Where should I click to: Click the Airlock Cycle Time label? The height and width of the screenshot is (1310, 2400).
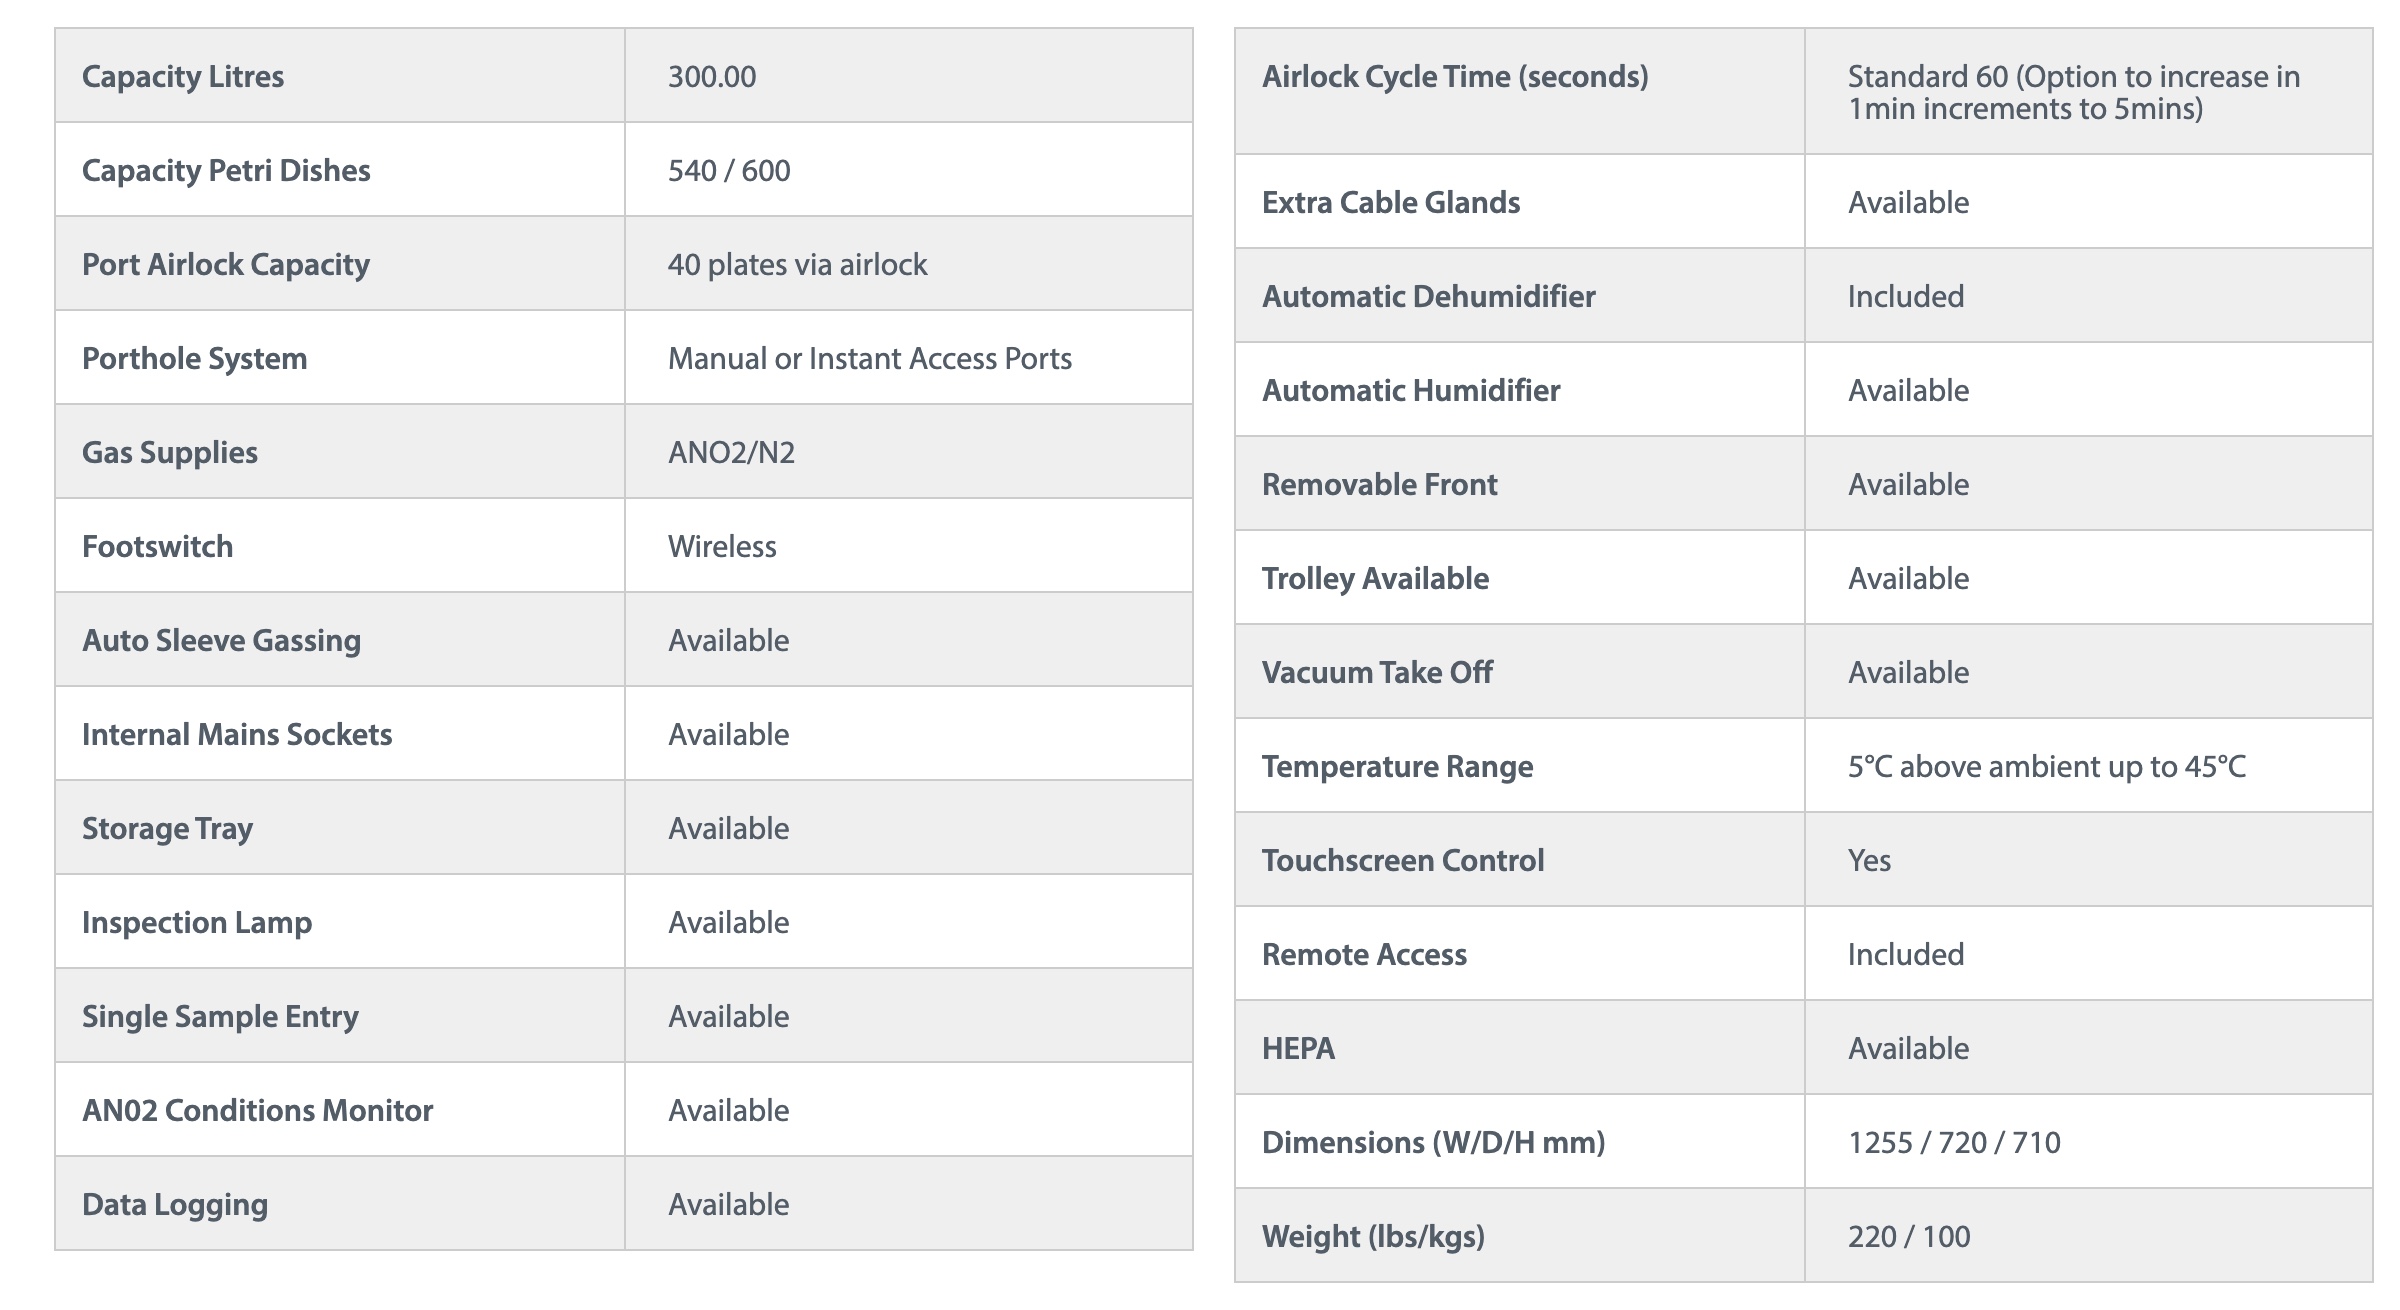pyautogui.click(x=1455, y=77)
